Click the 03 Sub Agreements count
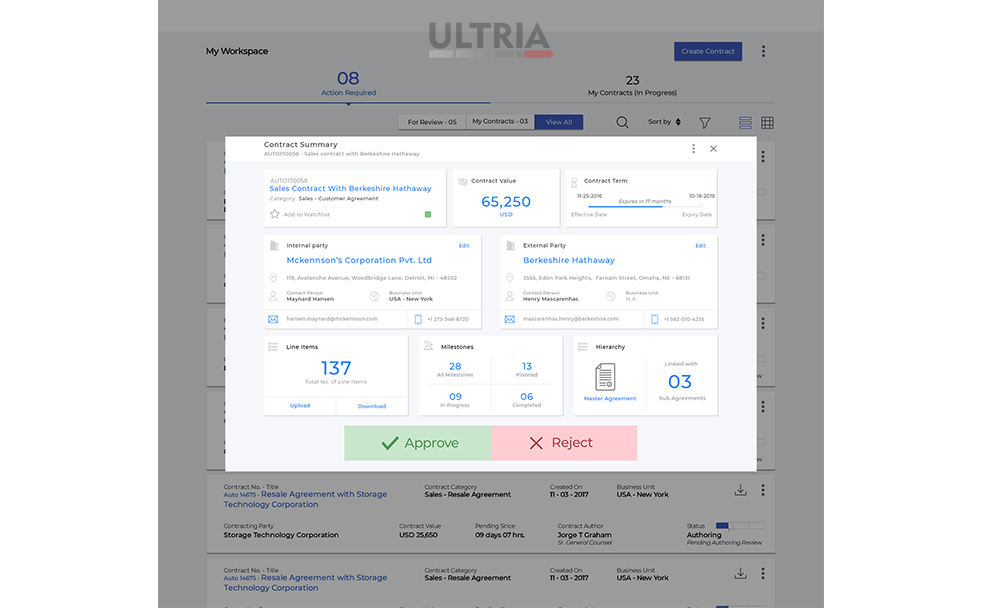This screenshot has width=984, height=608. [680, 381]
